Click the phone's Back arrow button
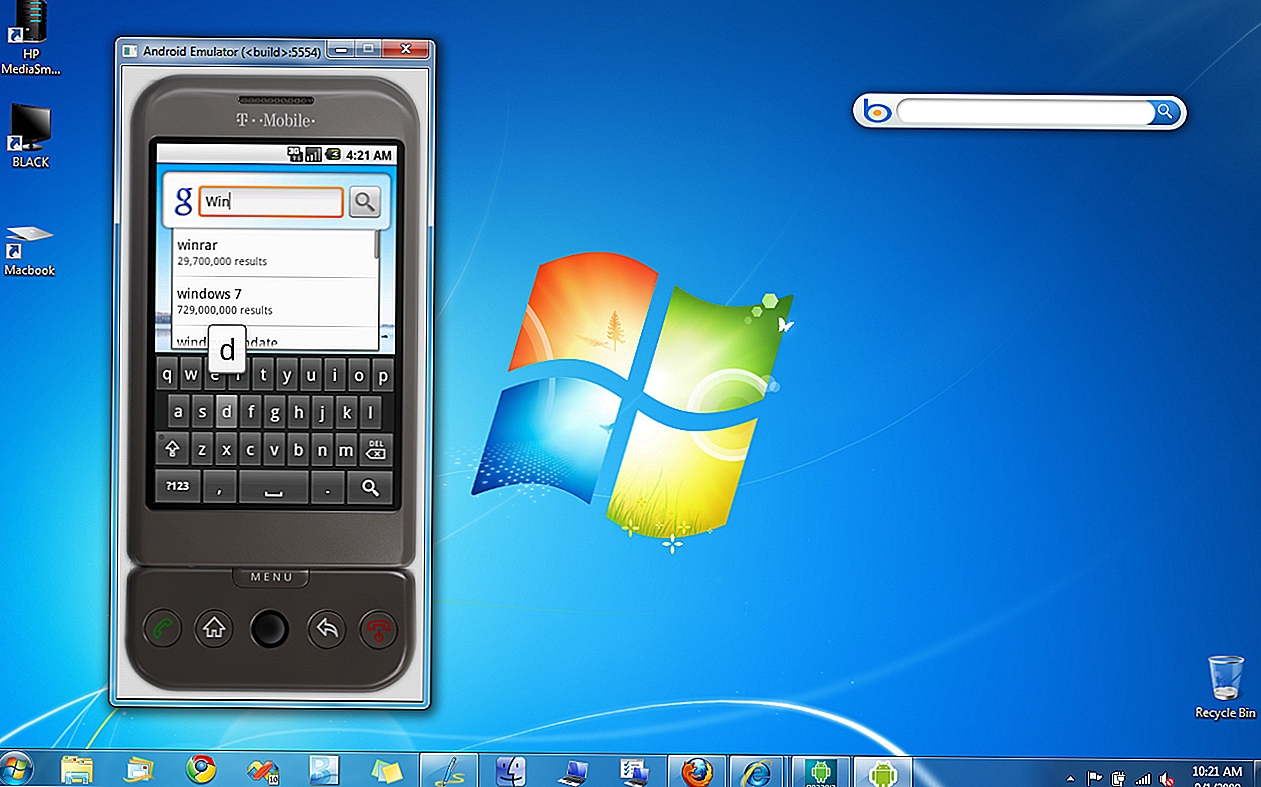The height and width of the screenshot is (787, 1261). 326,629
